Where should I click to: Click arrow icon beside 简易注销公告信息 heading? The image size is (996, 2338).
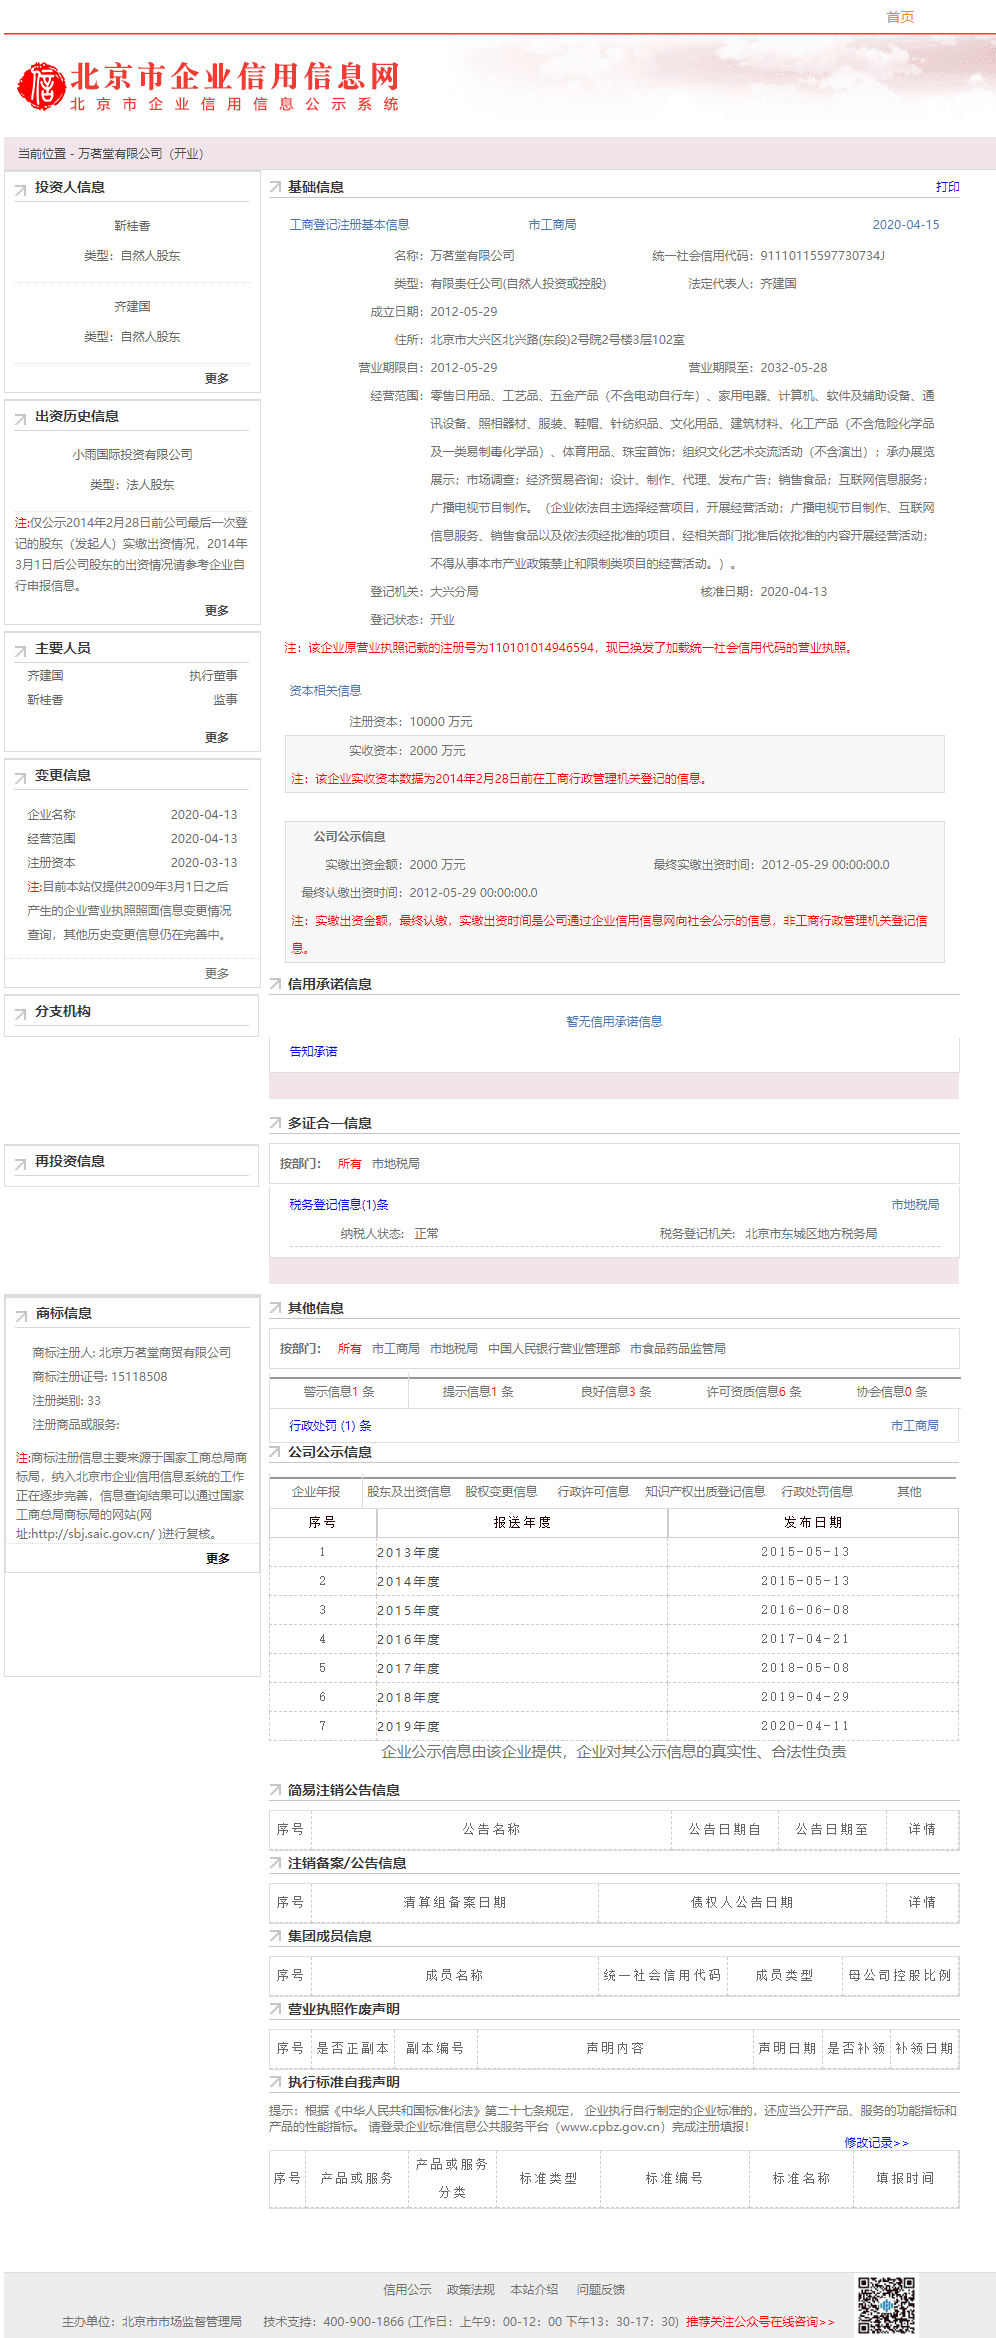tap(275, 1791)
